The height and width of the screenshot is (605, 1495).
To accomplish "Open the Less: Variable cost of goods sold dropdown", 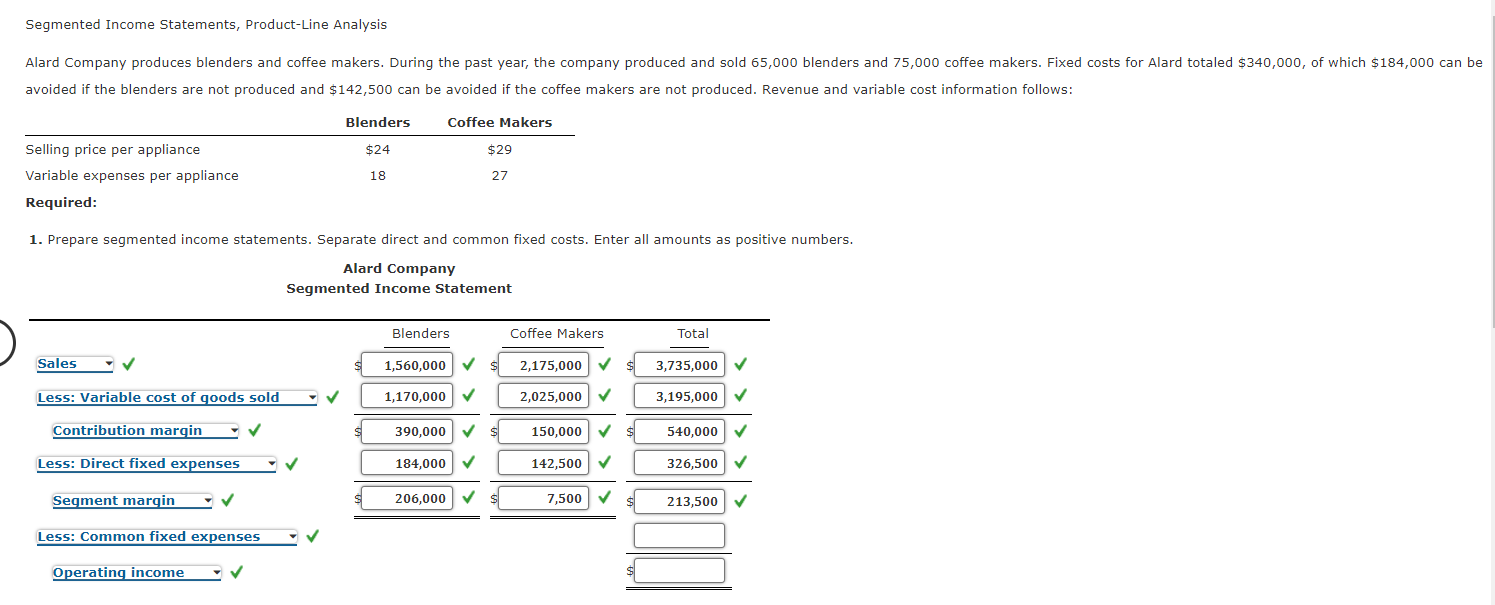I will (177, 397).
